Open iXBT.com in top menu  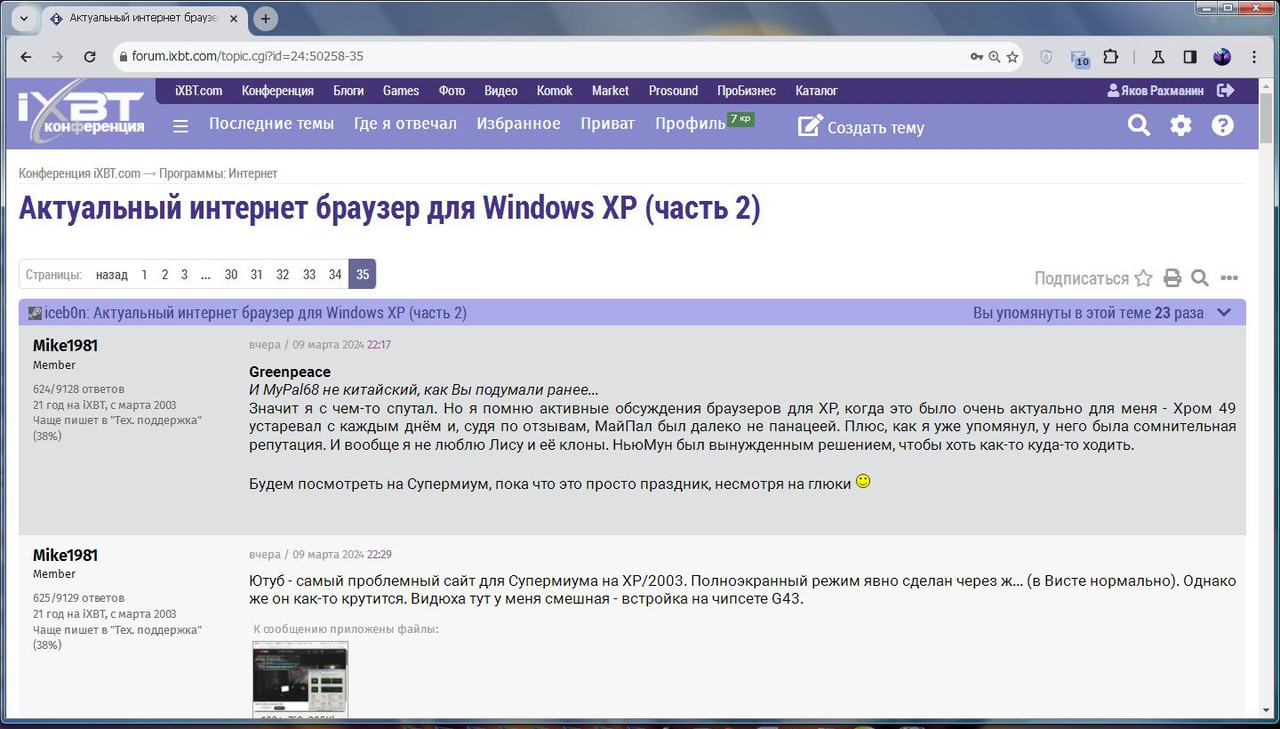[199, 90]
